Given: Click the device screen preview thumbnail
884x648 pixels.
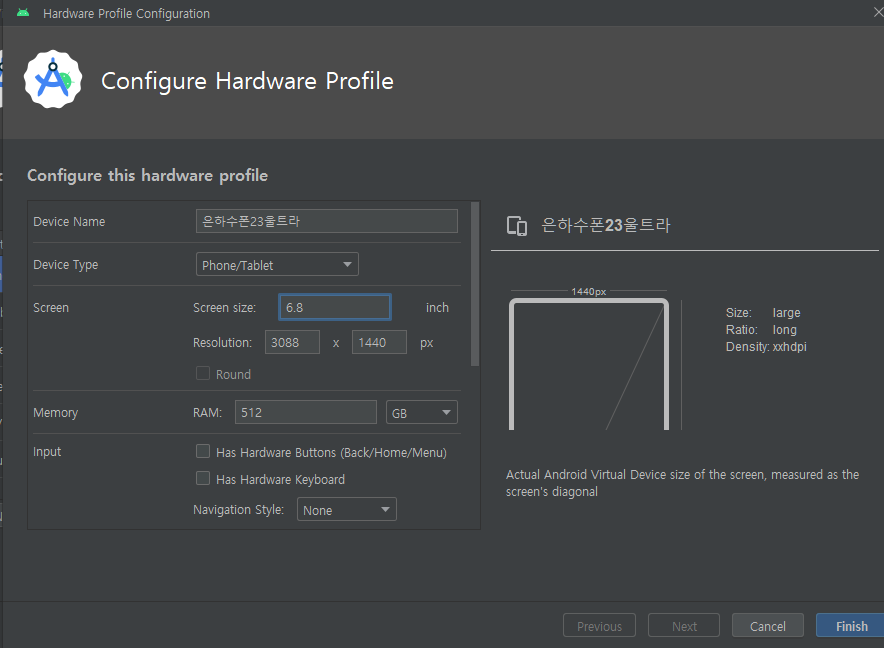Looking at the screenshot, I should click(x=589, y=364).
